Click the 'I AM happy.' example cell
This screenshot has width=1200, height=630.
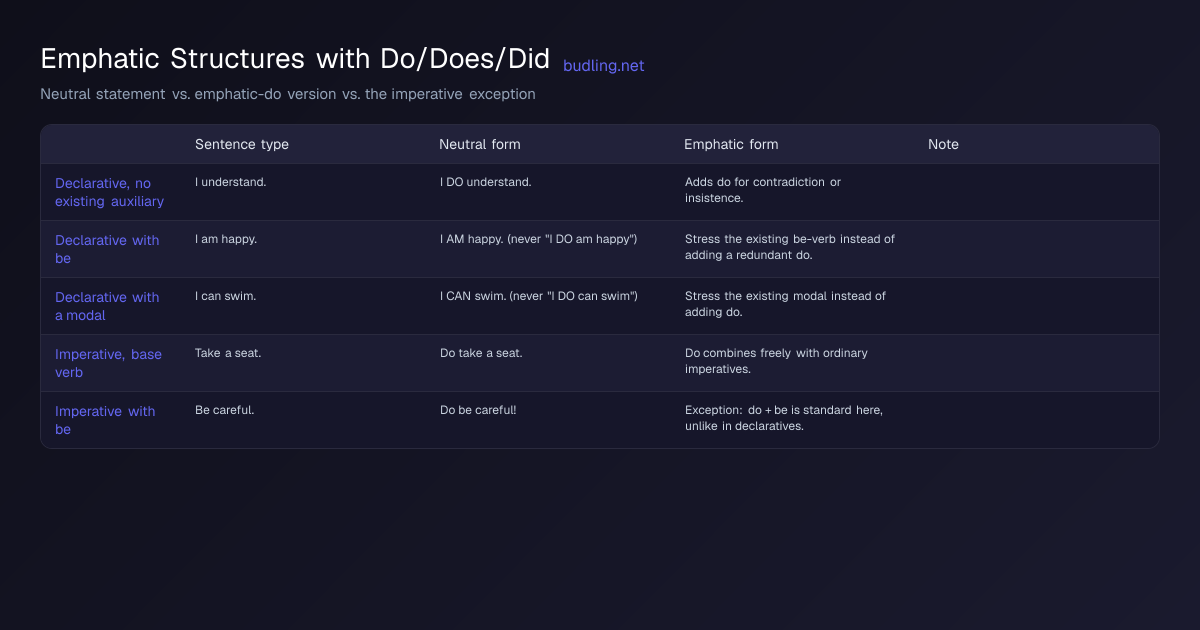539,239
